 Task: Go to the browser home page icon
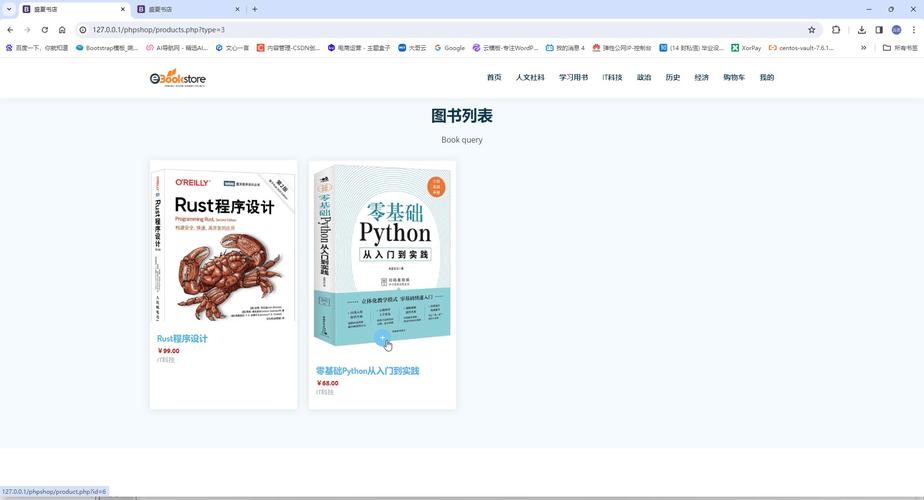(62, 29)
